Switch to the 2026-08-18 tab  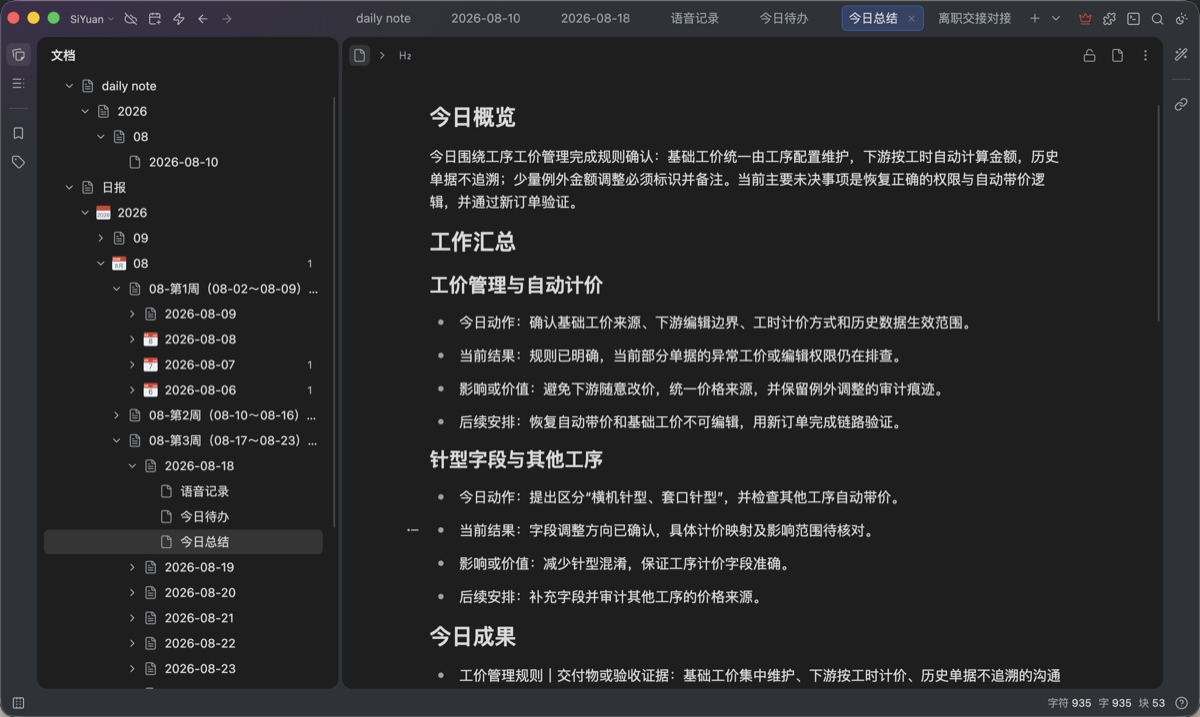(595, 19)
